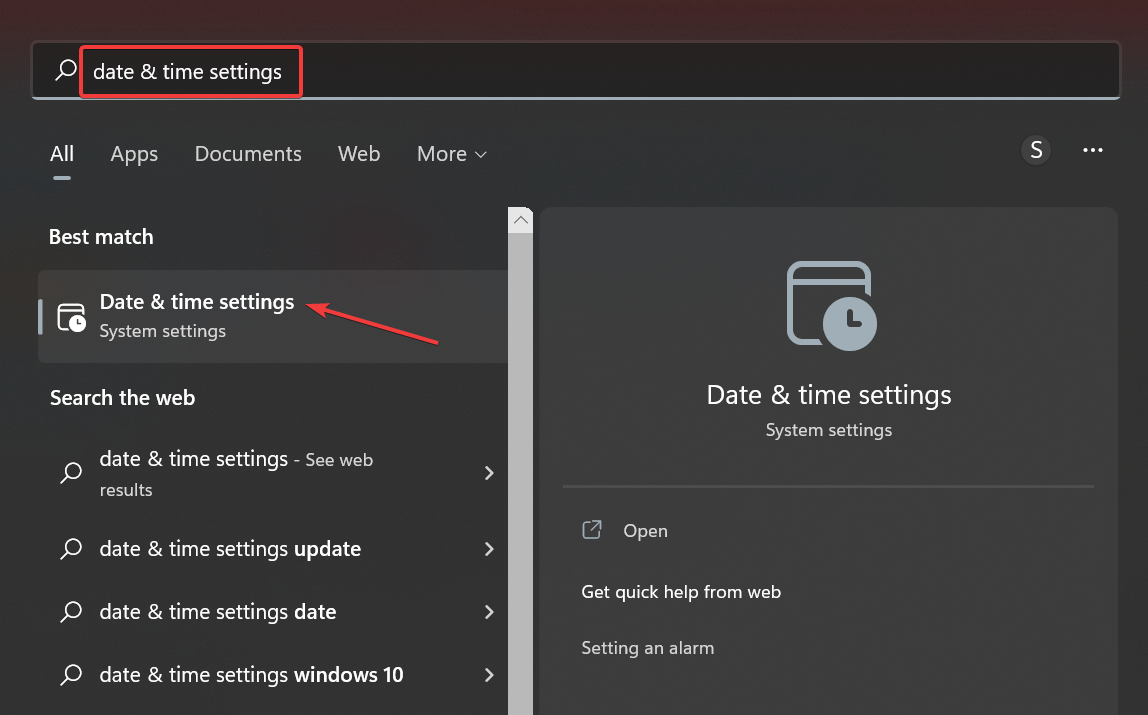Click the Open external-link icon
The height and width of the screenshot is (715, 1148).
[x=592, y=530]
